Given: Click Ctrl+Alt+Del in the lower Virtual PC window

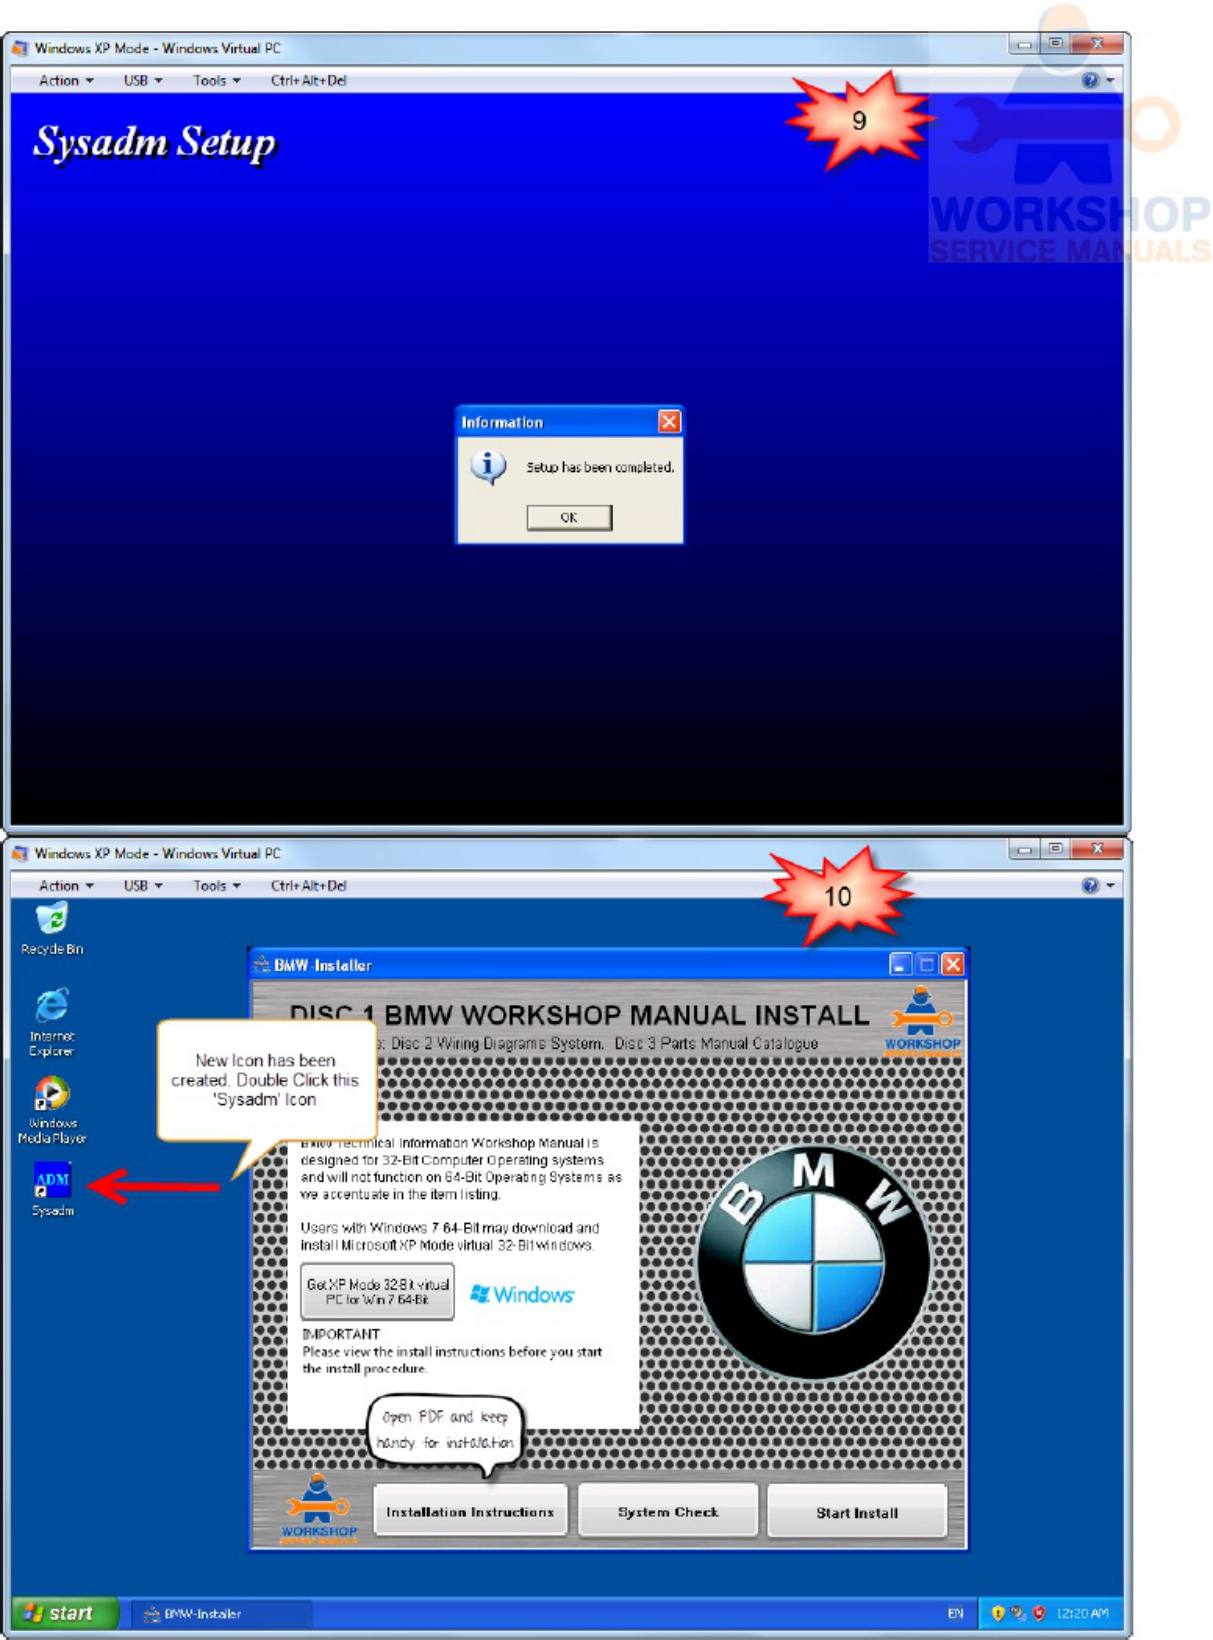Looking at the screenshot, I should coord(308,885).
